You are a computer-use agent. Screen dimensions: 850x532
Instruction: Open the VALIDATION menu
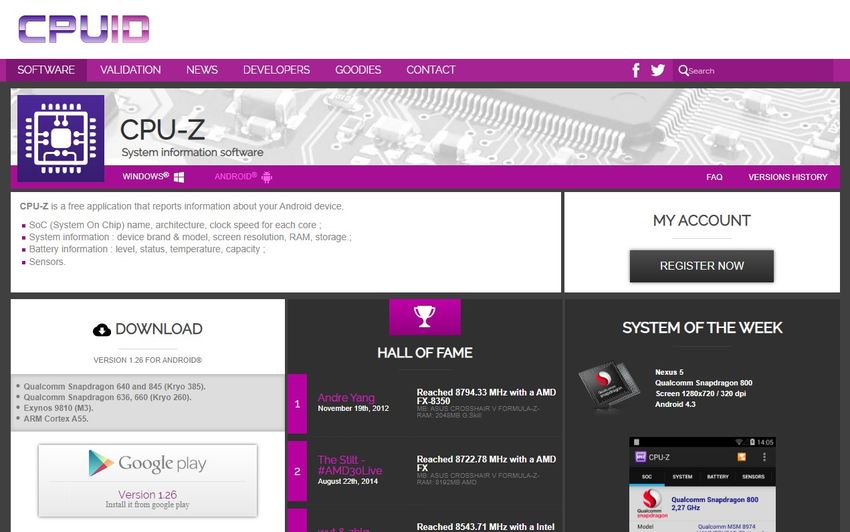(x=131, y=70)
